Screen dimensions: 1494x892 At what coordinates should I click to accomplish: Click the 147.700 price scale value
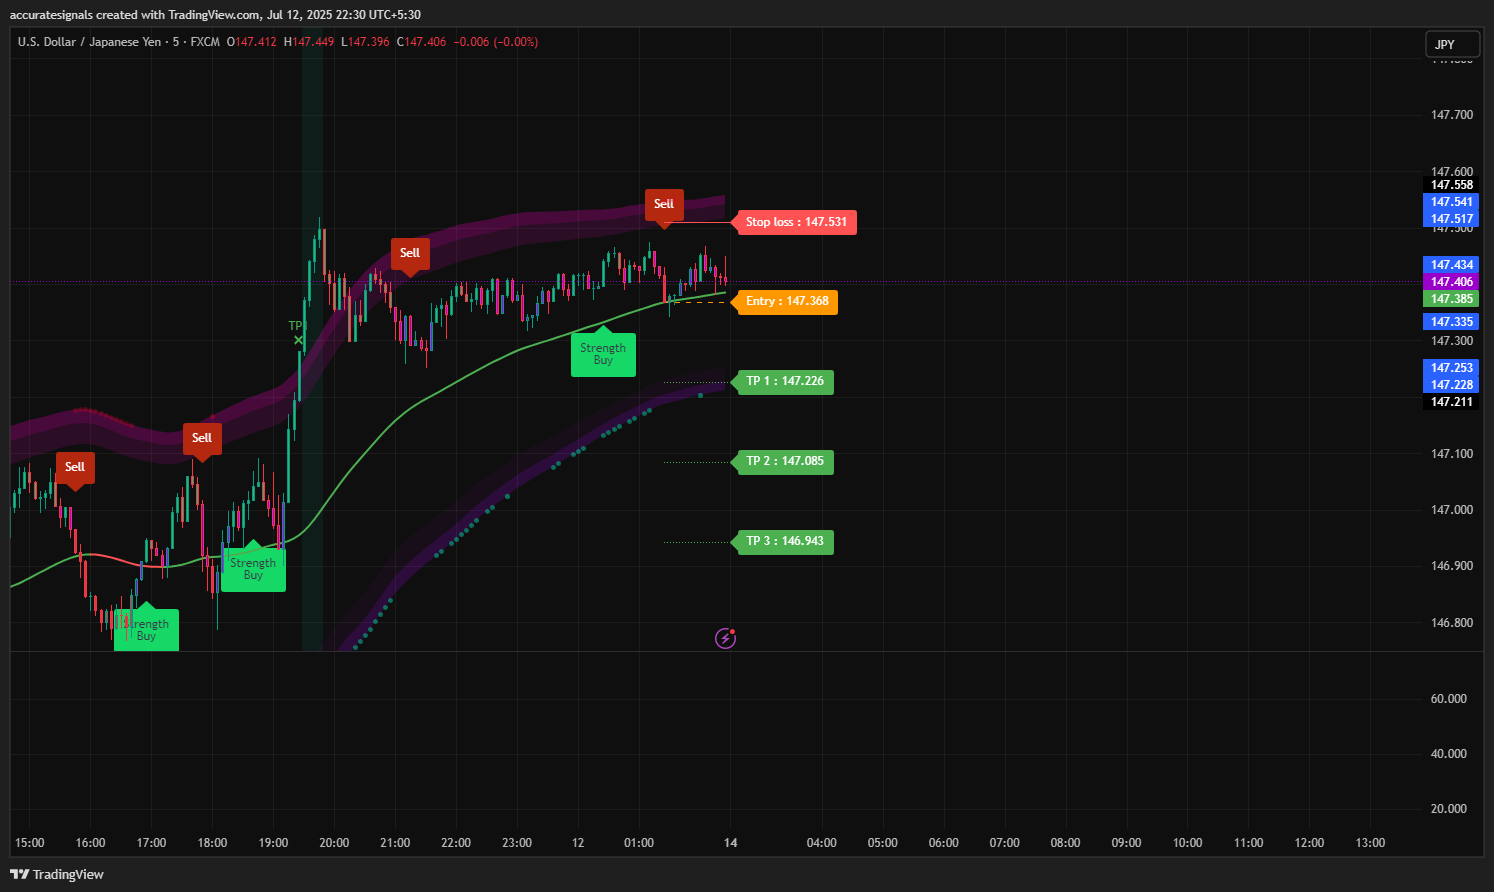coord(1451,115)
